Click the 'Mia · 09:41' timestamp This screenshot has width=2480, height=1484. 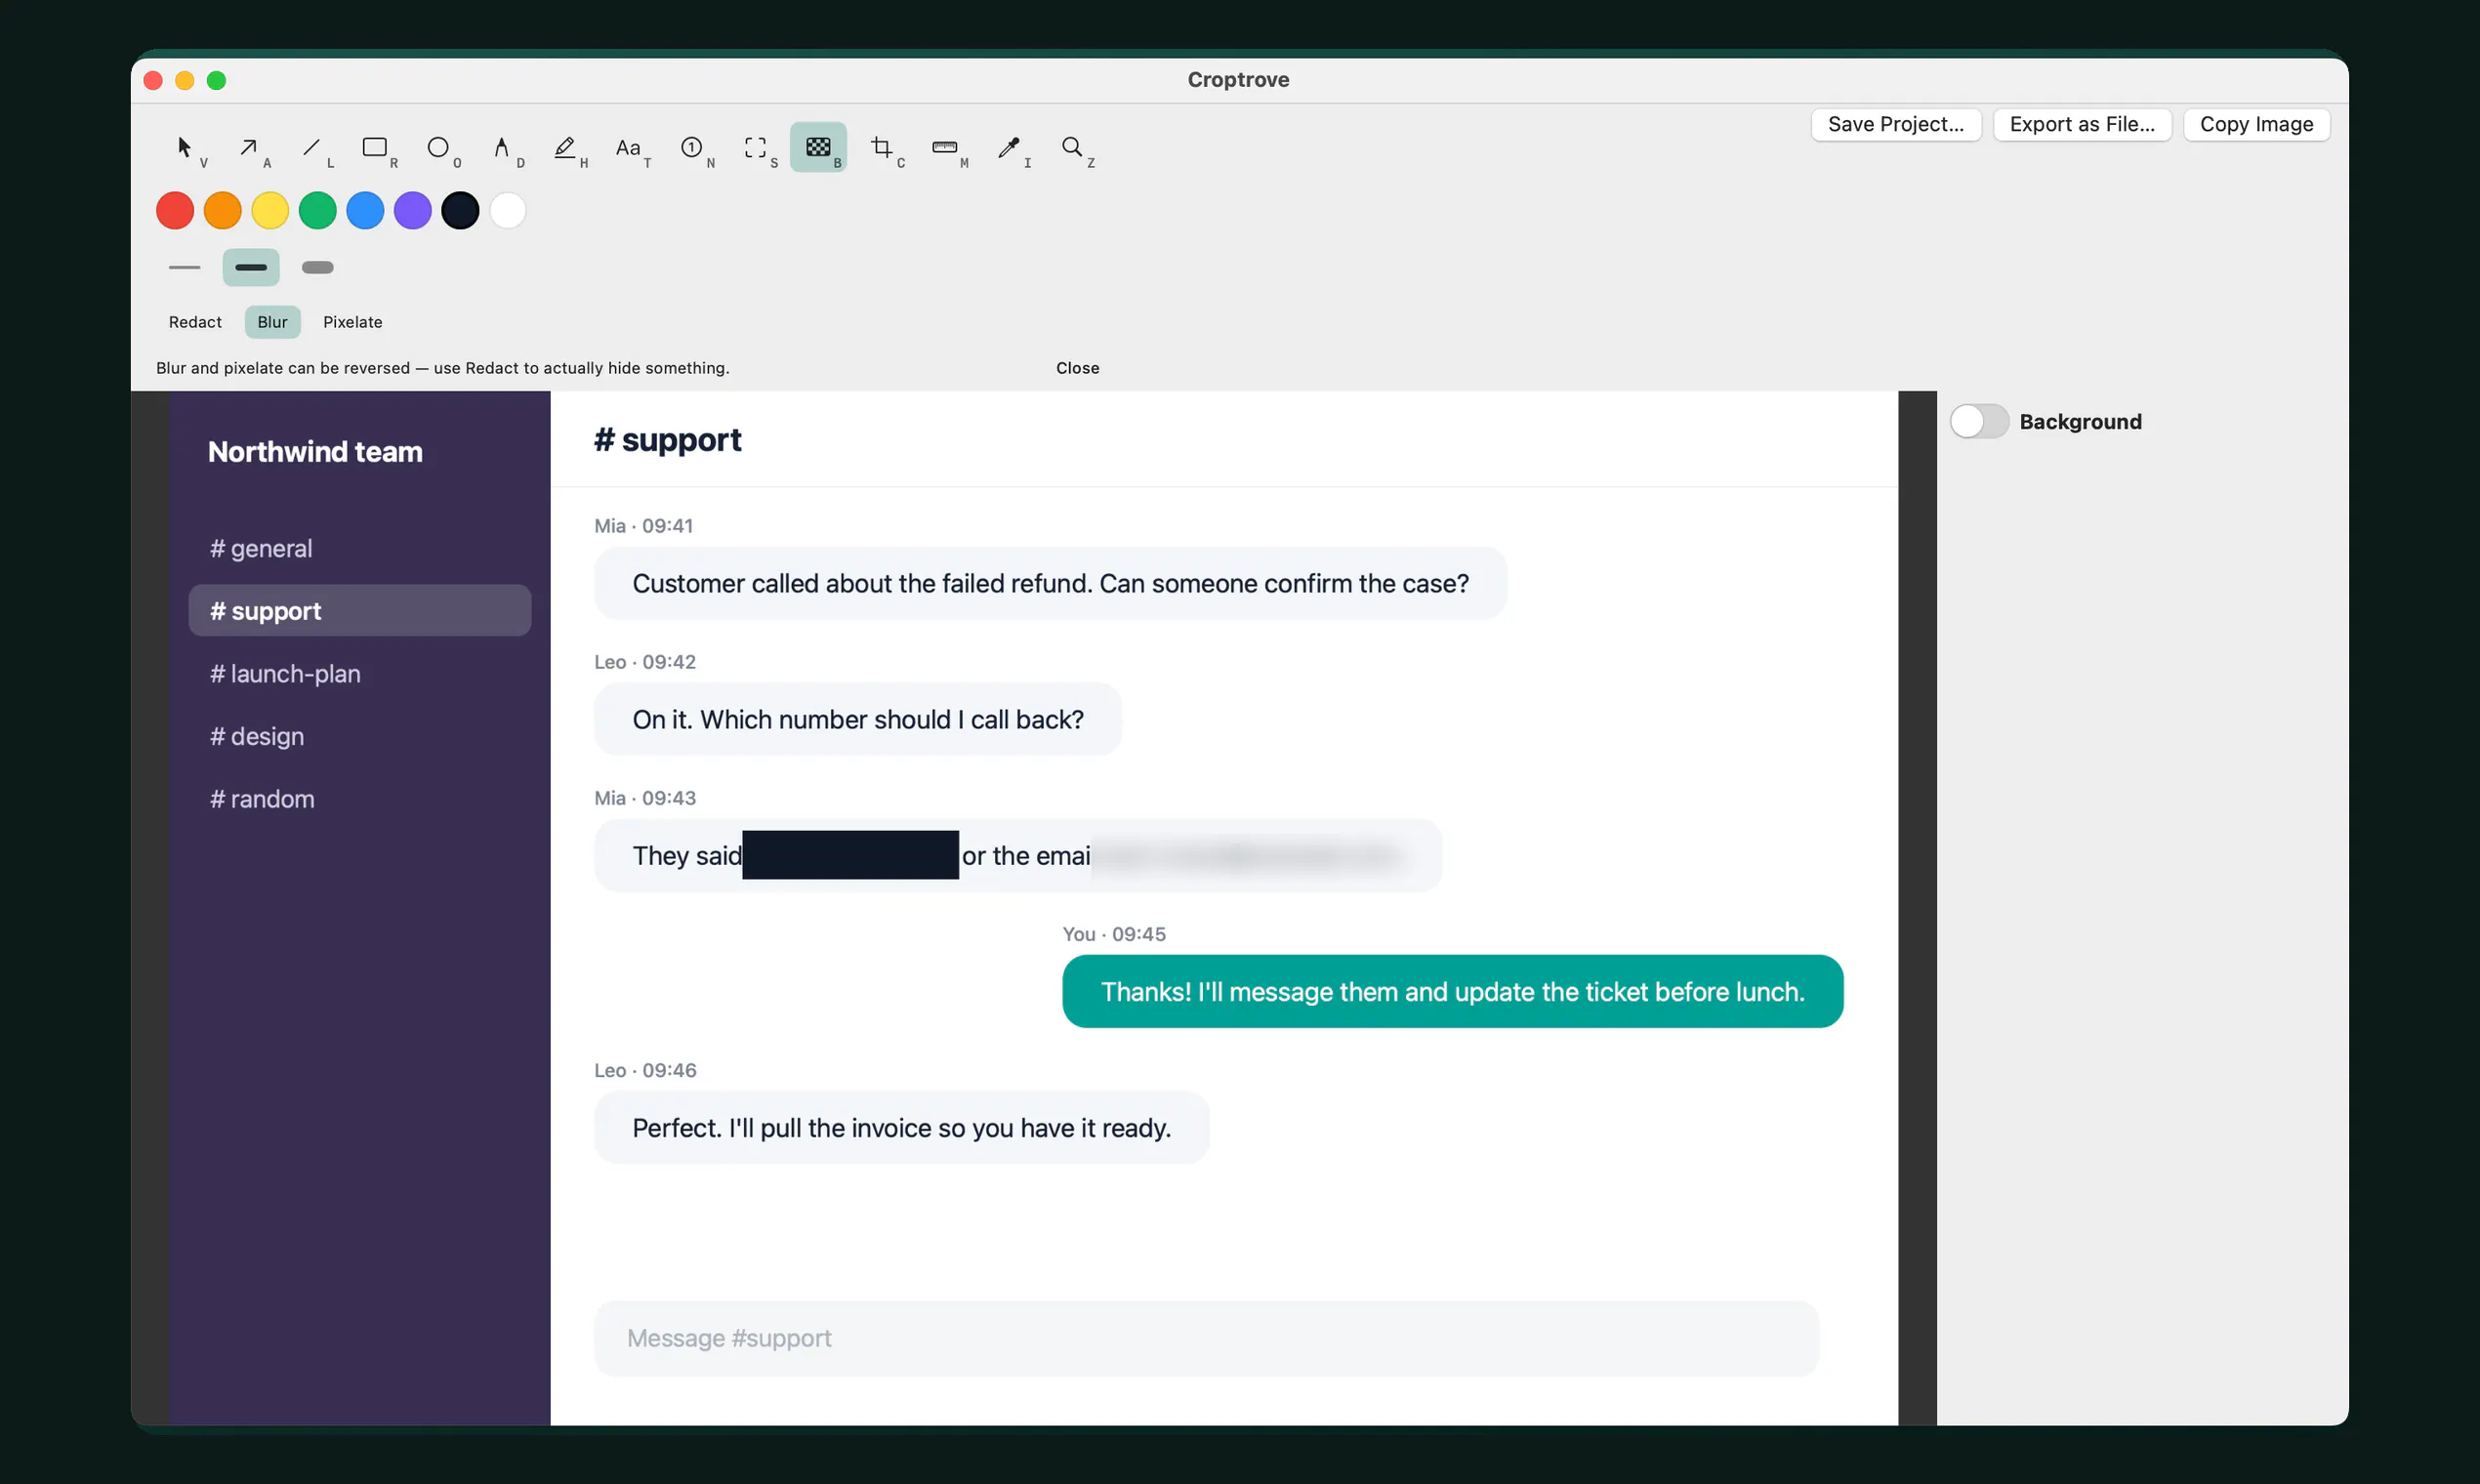[x=643, y=526]
